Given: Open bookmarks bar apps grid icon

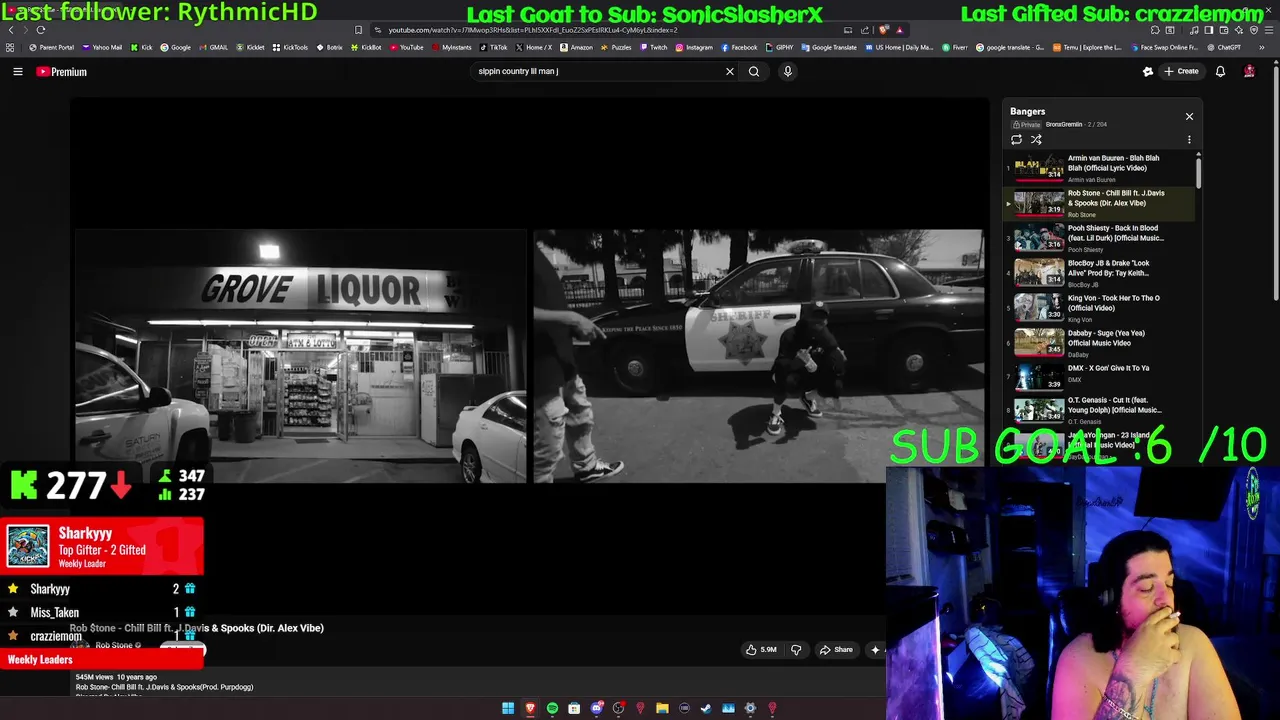Looking at the screenshot, I should pyautogui.click(x=11, y=47).
